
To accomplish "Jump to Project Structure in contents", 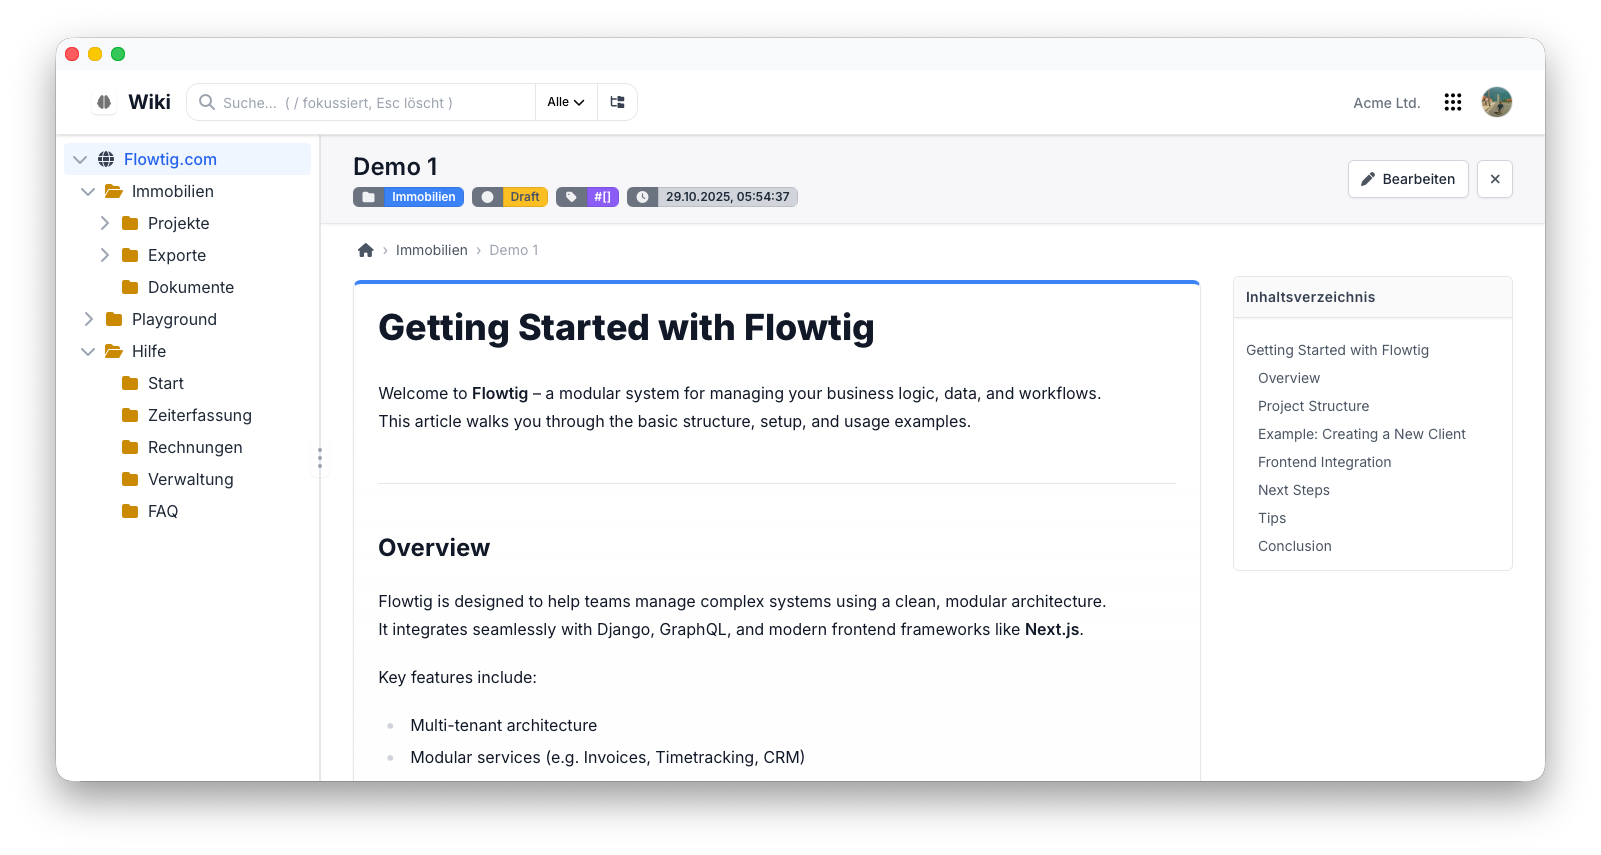I will pyautogui.click(x=1313, y=406).
